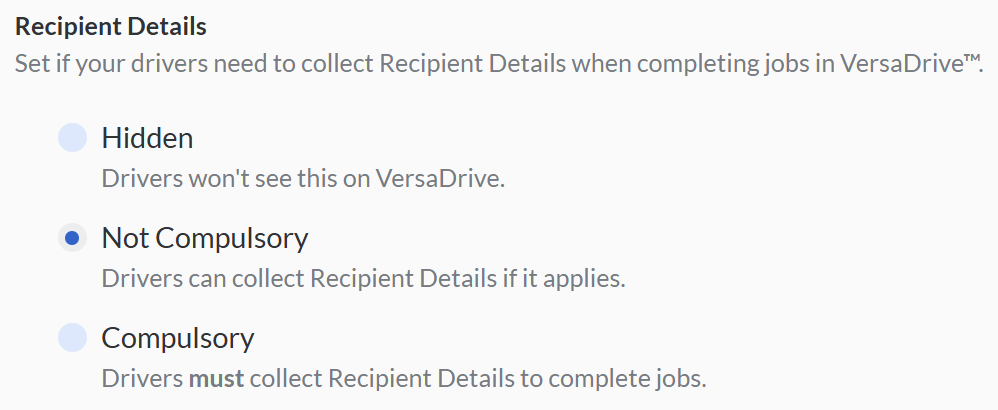Click the selected Not Compulsory radio button

point(72,238)
